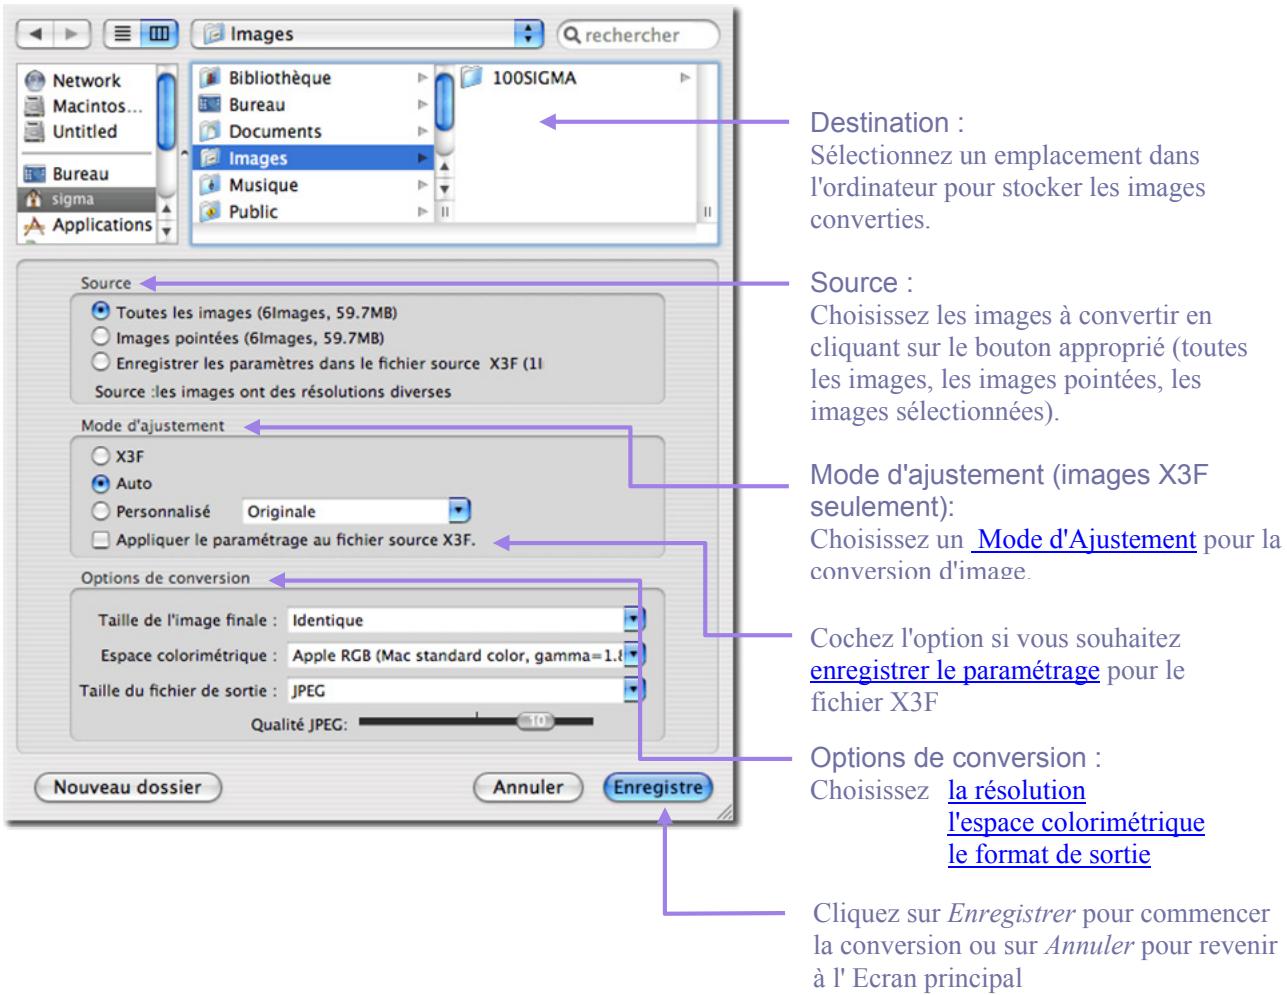Screen dimensions: 1287x995
Task: Expand the Musique folder arrow
Action: [423, 185]
